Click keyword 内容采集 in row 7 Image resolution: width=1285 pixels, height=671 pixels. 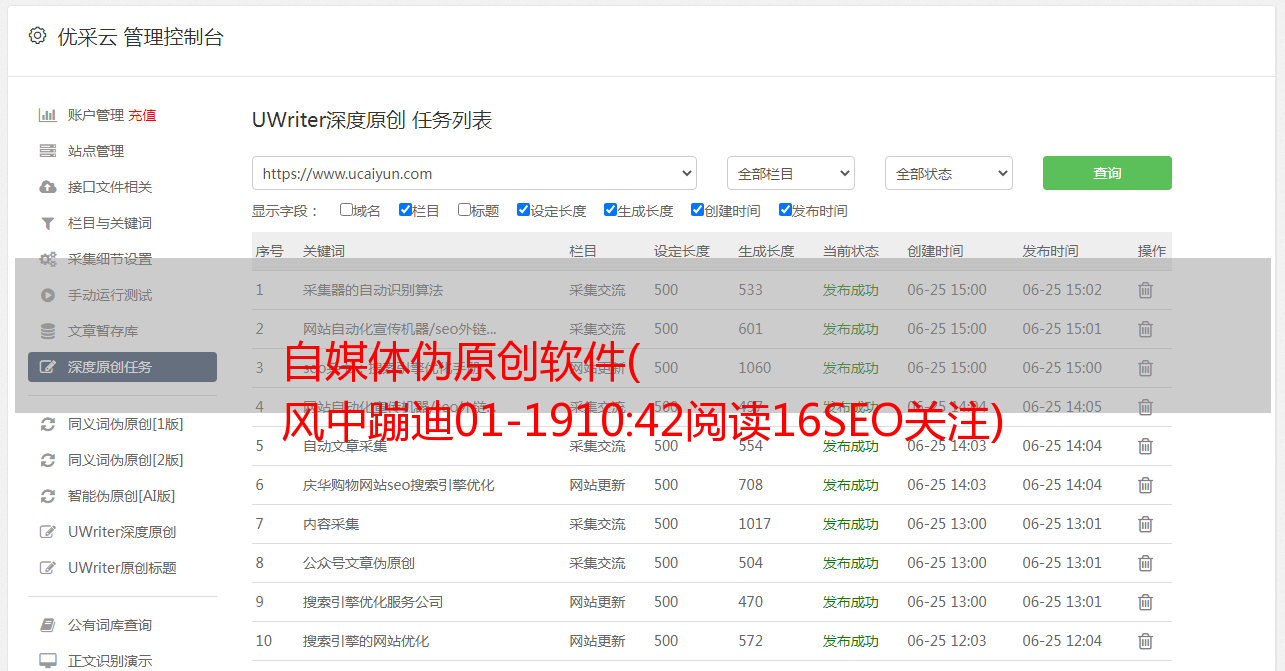click(x=331, y=524)
